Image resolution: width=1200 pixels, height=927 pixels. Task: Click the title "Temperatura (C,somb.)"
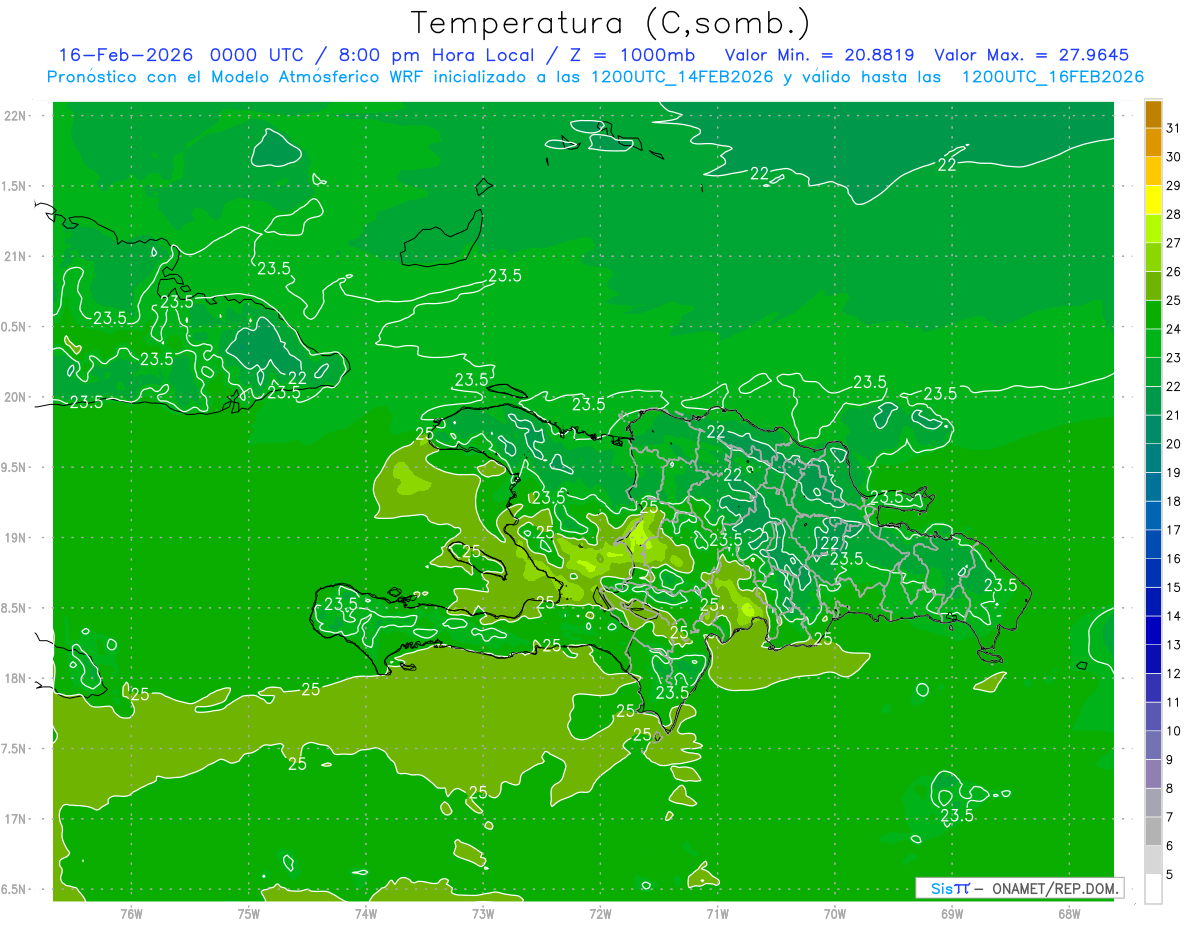tap(610, 23)
